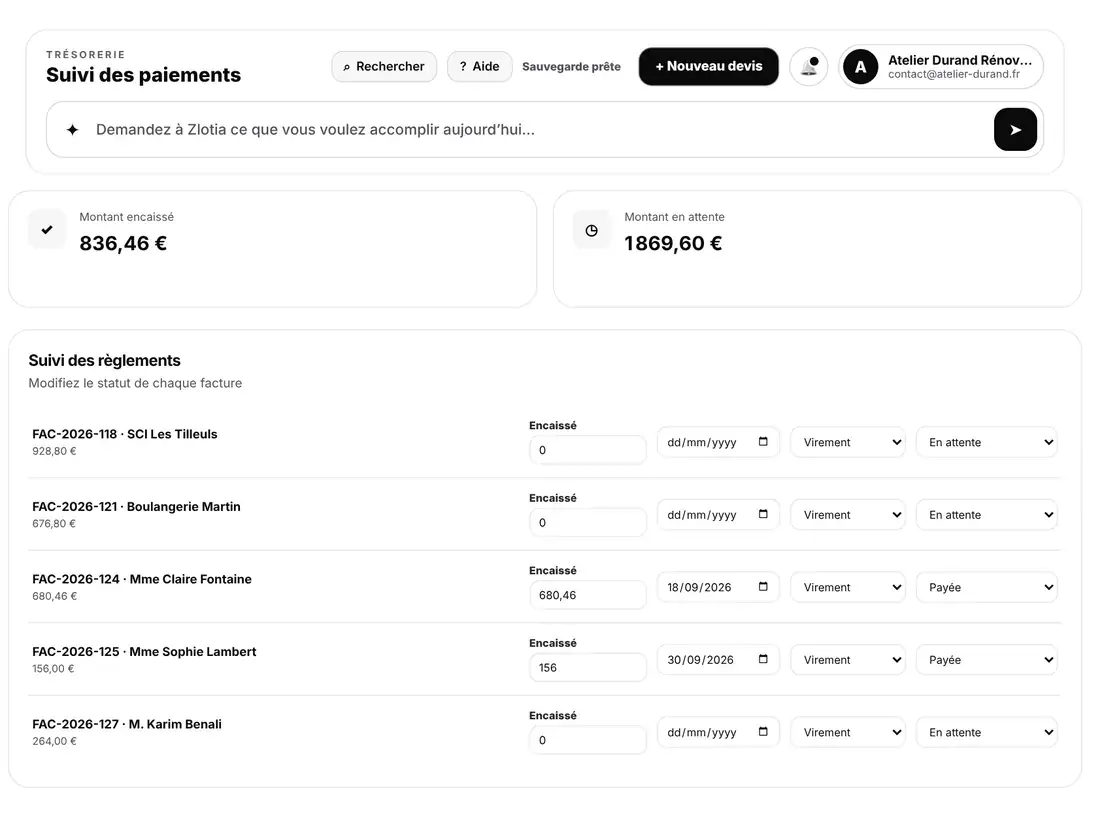
Task: Open the Aide help button
Action: coord(480,67)
